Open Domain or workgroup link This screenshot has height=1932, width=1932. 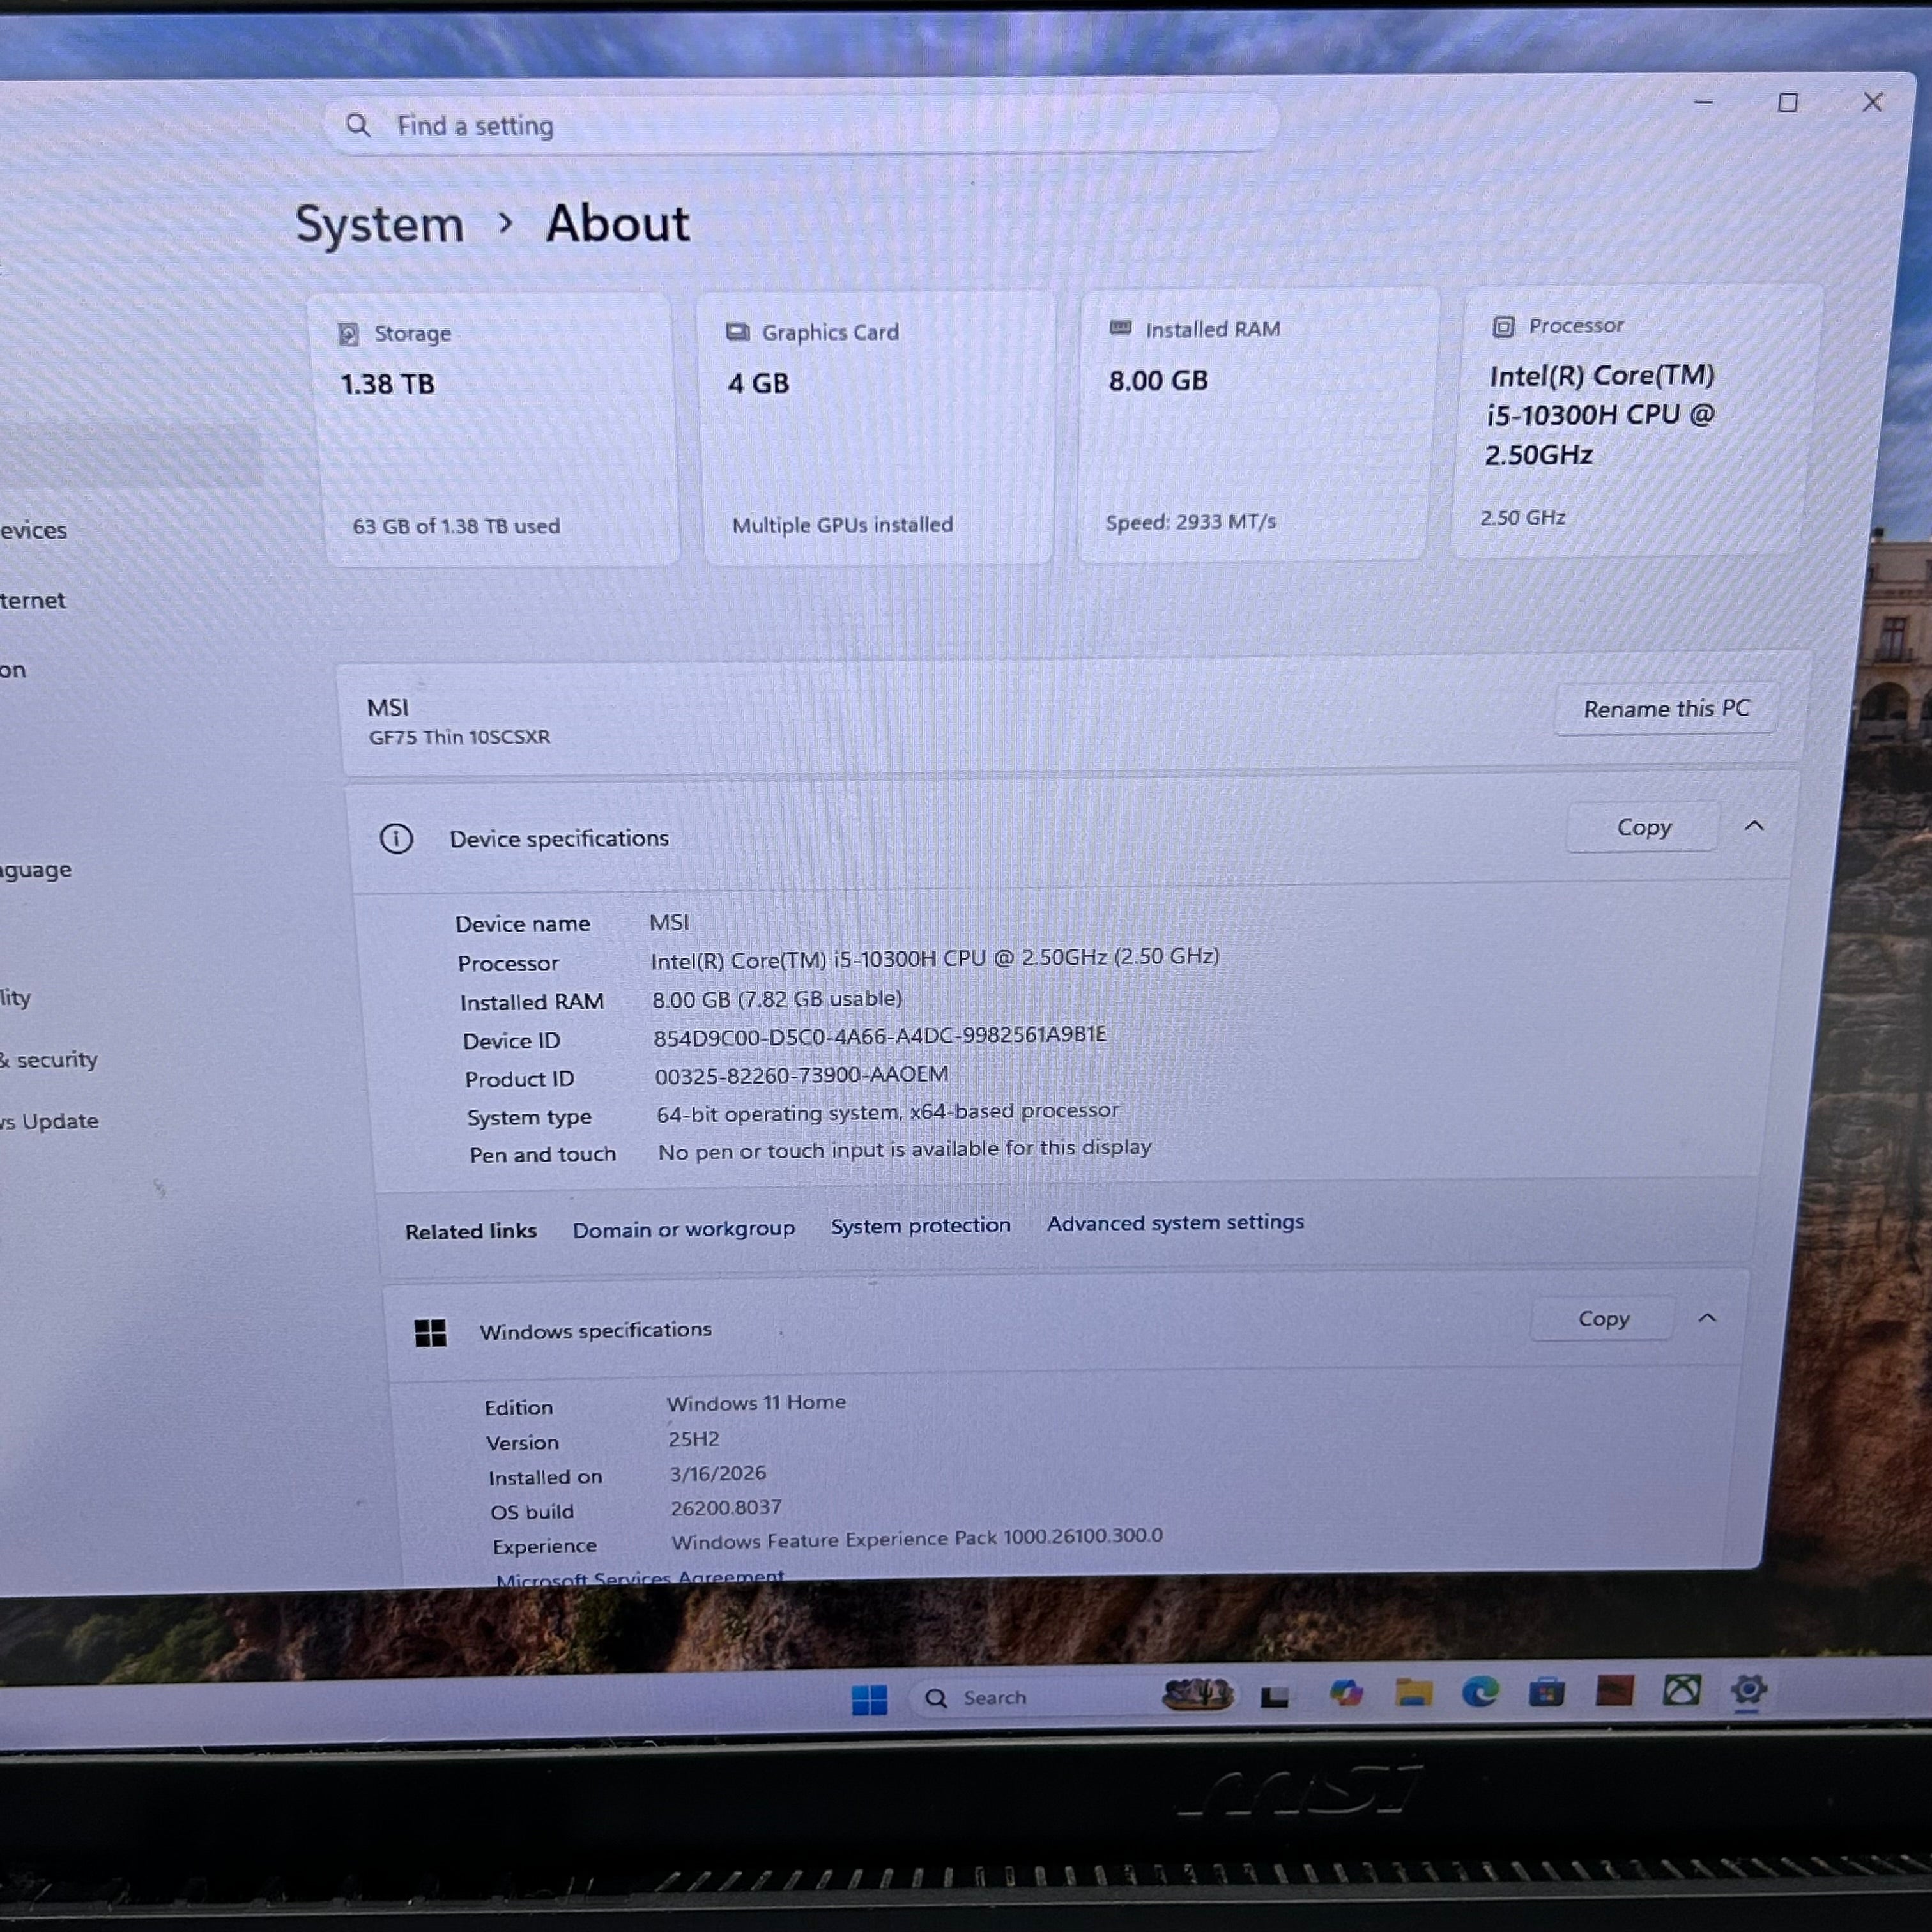pos(683,1229)
